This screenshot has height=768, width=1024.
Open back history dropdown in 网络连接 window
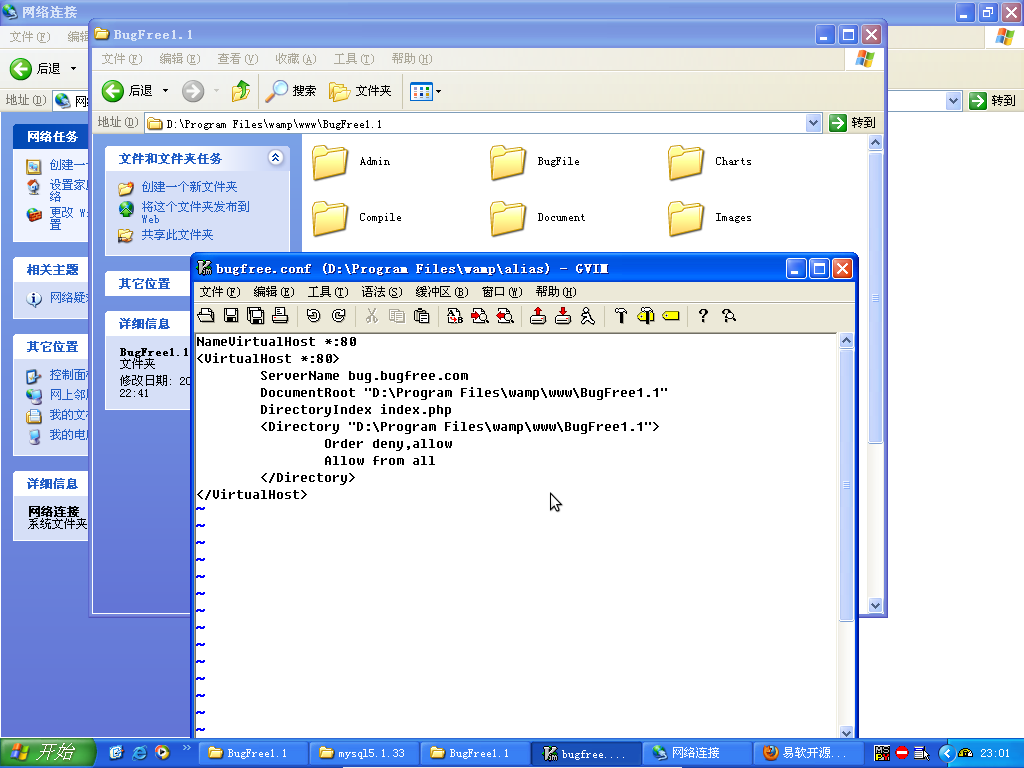[73, 68]
